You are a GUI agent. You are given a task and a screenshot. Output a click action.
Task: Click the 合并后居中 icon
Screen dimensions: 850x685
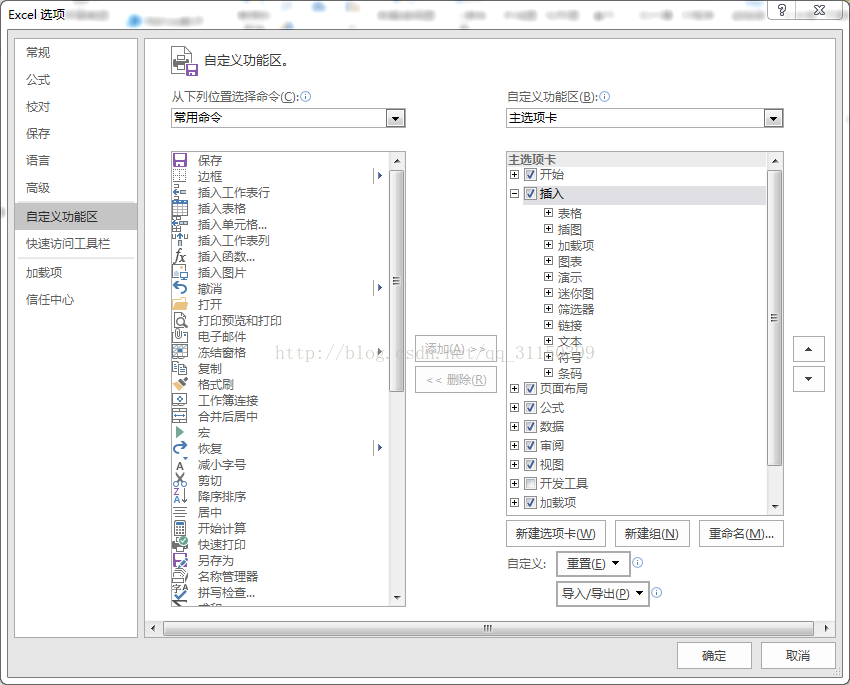180,416
